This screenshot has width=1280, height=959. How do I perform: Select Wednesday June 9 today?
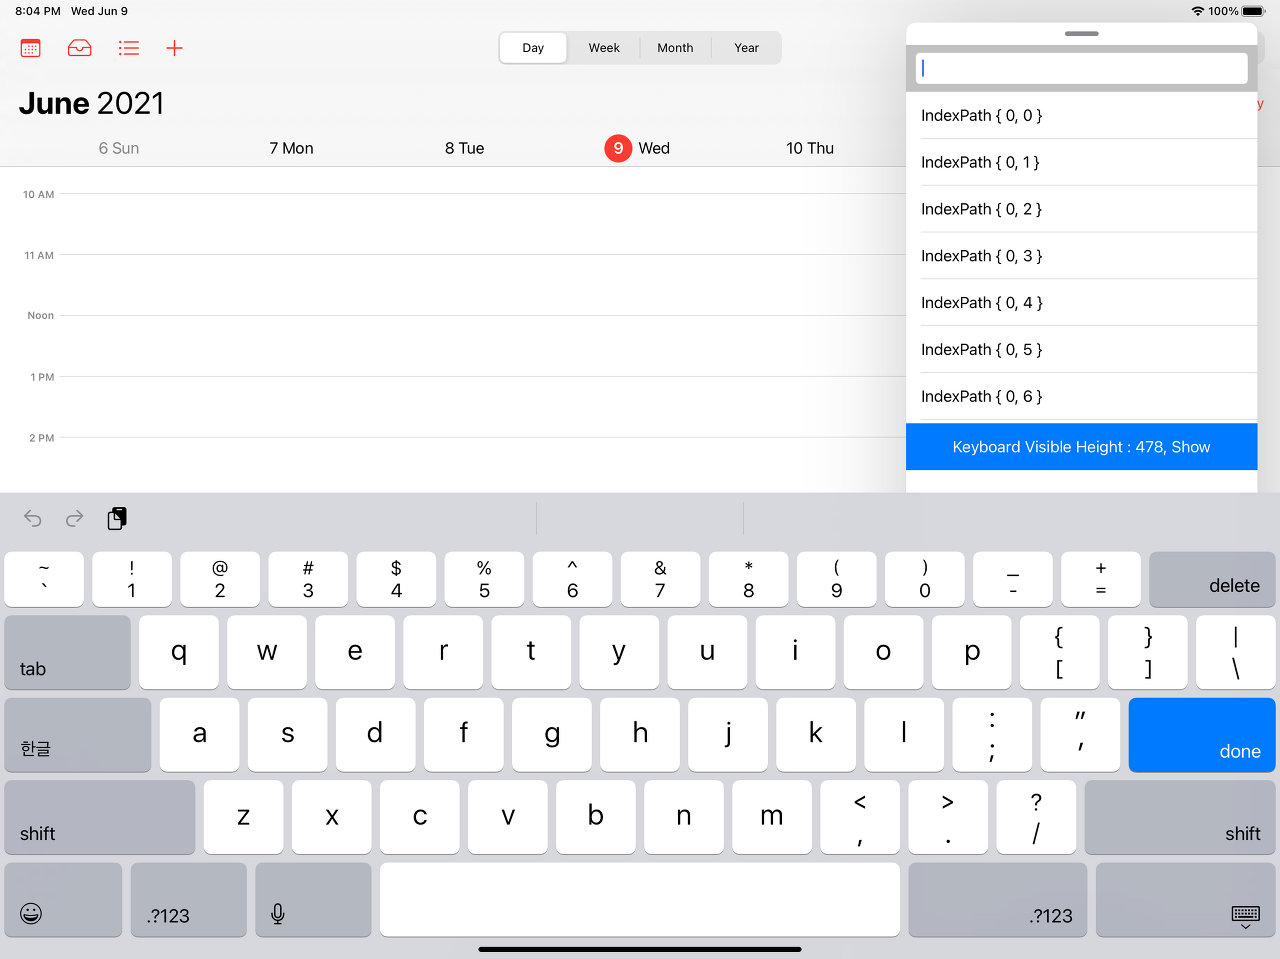(x=637, y=148)
